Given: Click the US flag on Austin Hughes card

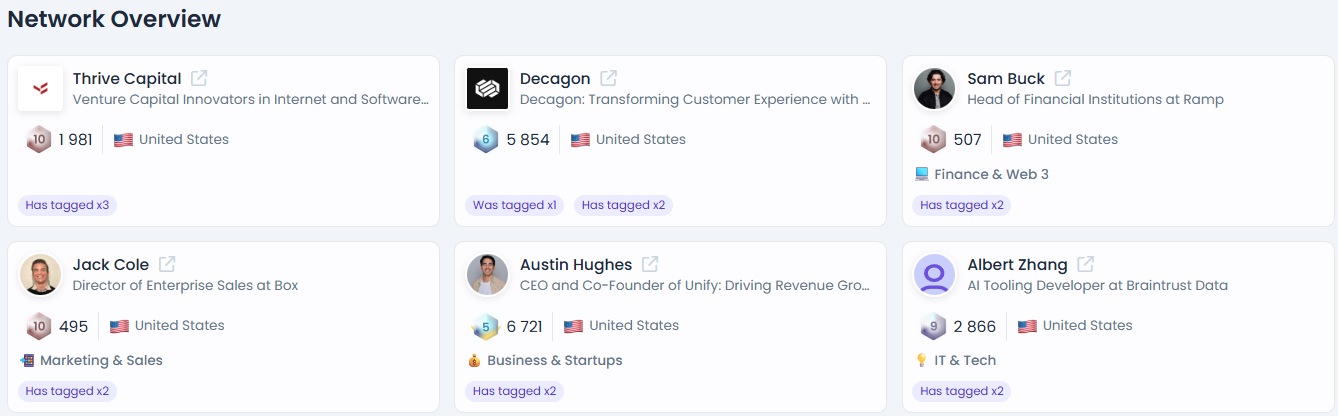Looking at the screenshot, I should [x=573, y=326].
